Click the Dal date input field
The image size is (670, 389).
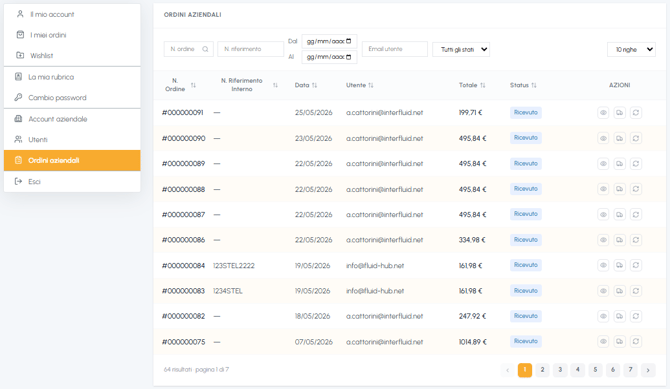coord(329,41)
